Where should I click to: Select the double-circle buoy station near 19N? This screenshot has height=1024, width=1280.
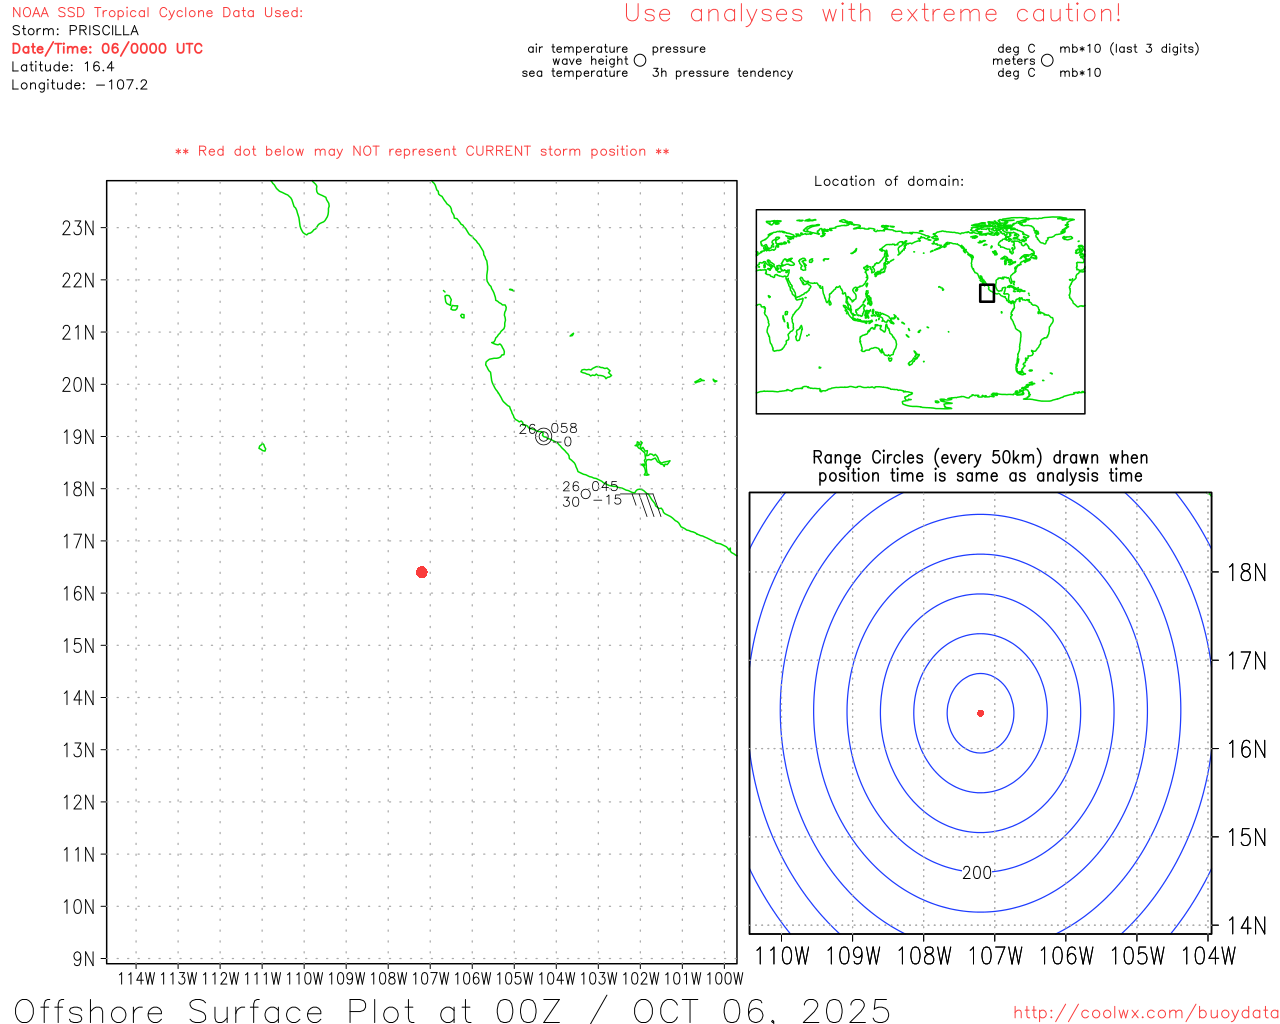pos(543,437)
